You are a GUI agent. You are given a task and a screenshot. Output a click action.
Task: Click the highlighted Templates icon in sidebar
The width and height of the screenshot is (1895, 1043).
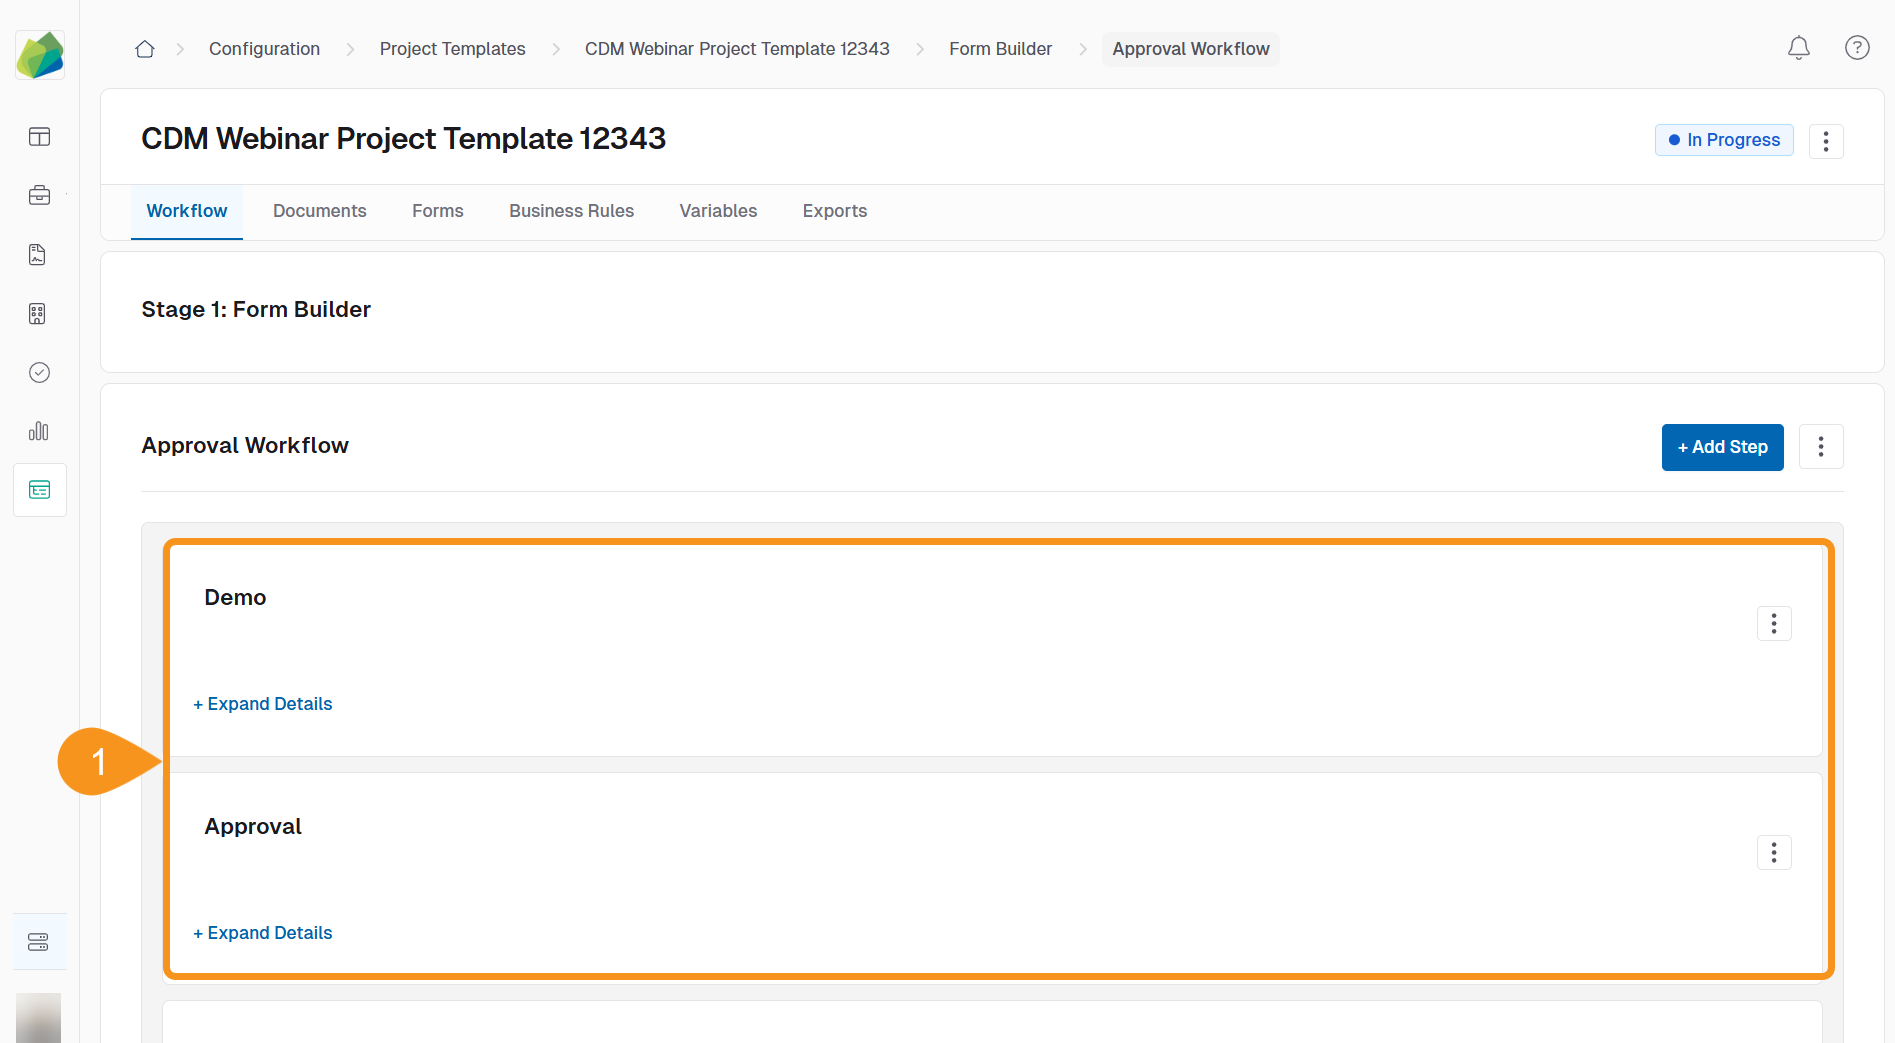pos(39,489)
